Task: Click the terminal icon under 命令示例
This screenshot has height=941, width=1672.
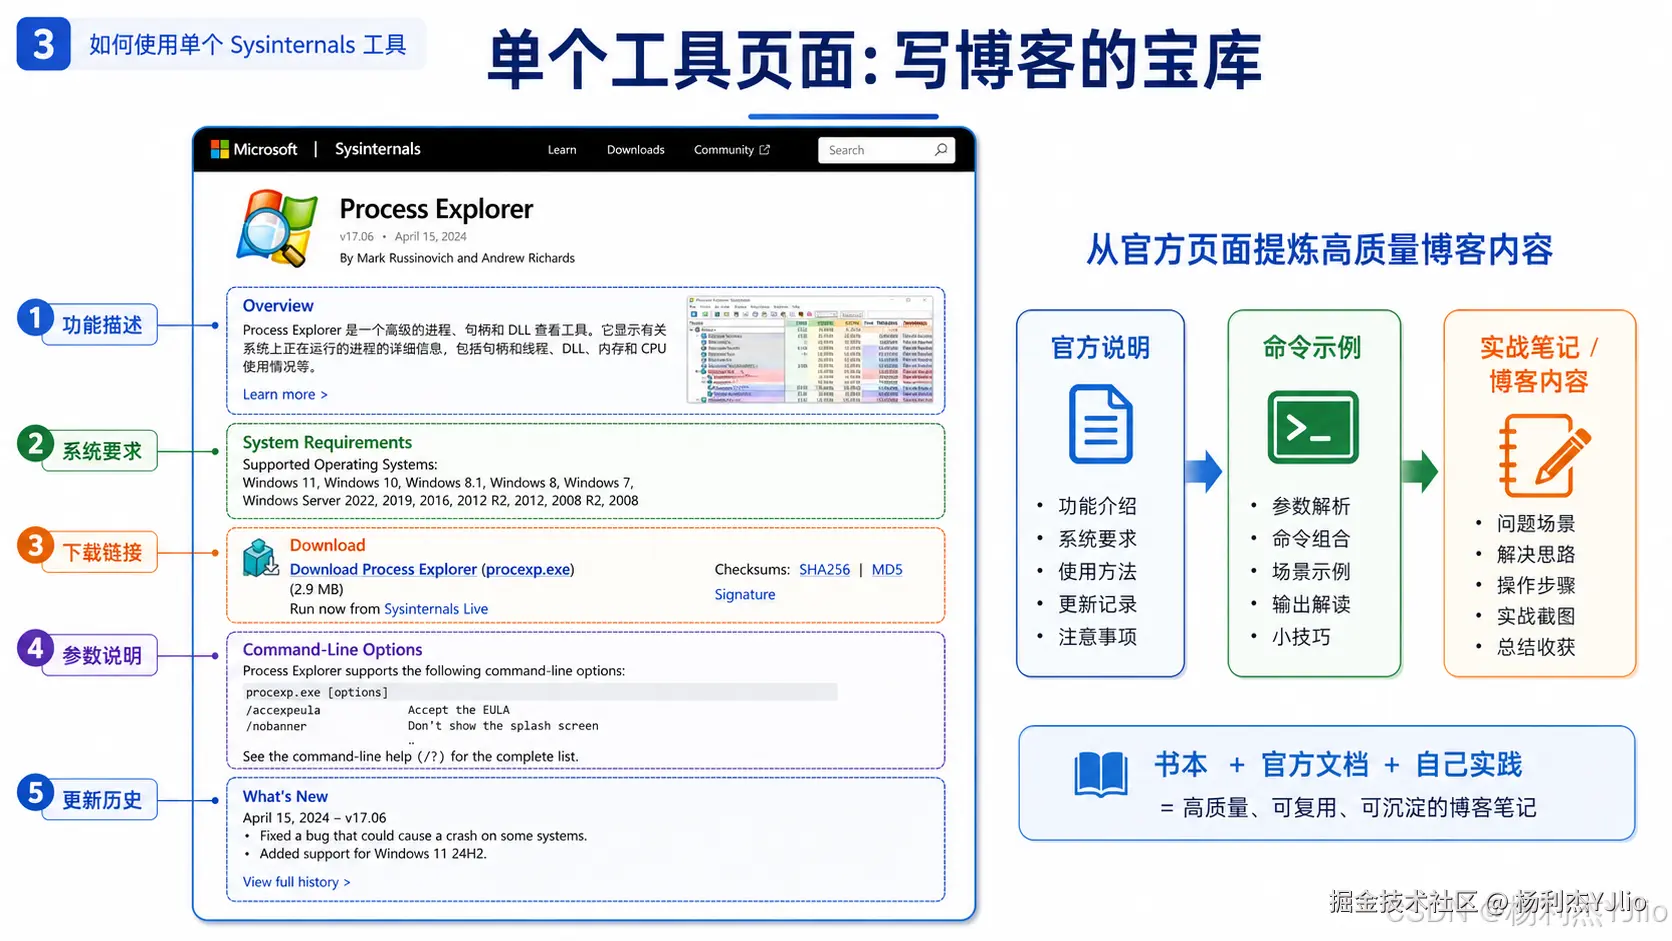Action: tap(1313, 427)
